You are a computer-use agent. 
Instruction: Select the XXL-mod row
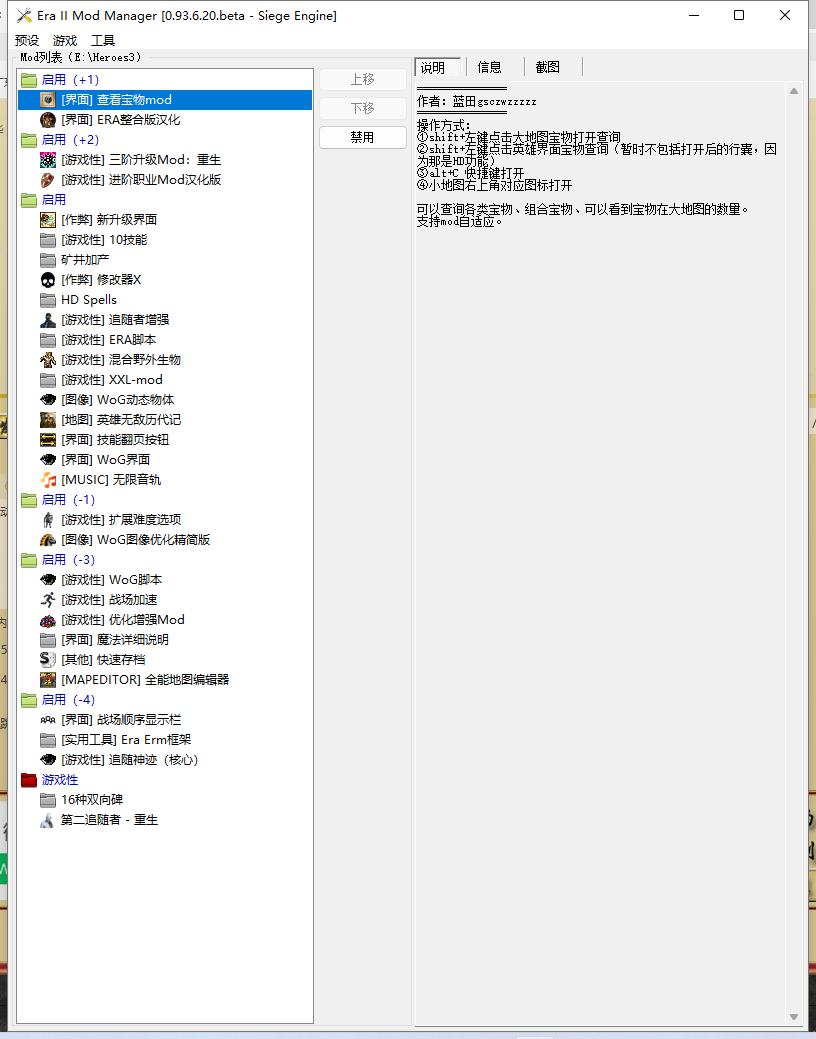coord(164,380)
